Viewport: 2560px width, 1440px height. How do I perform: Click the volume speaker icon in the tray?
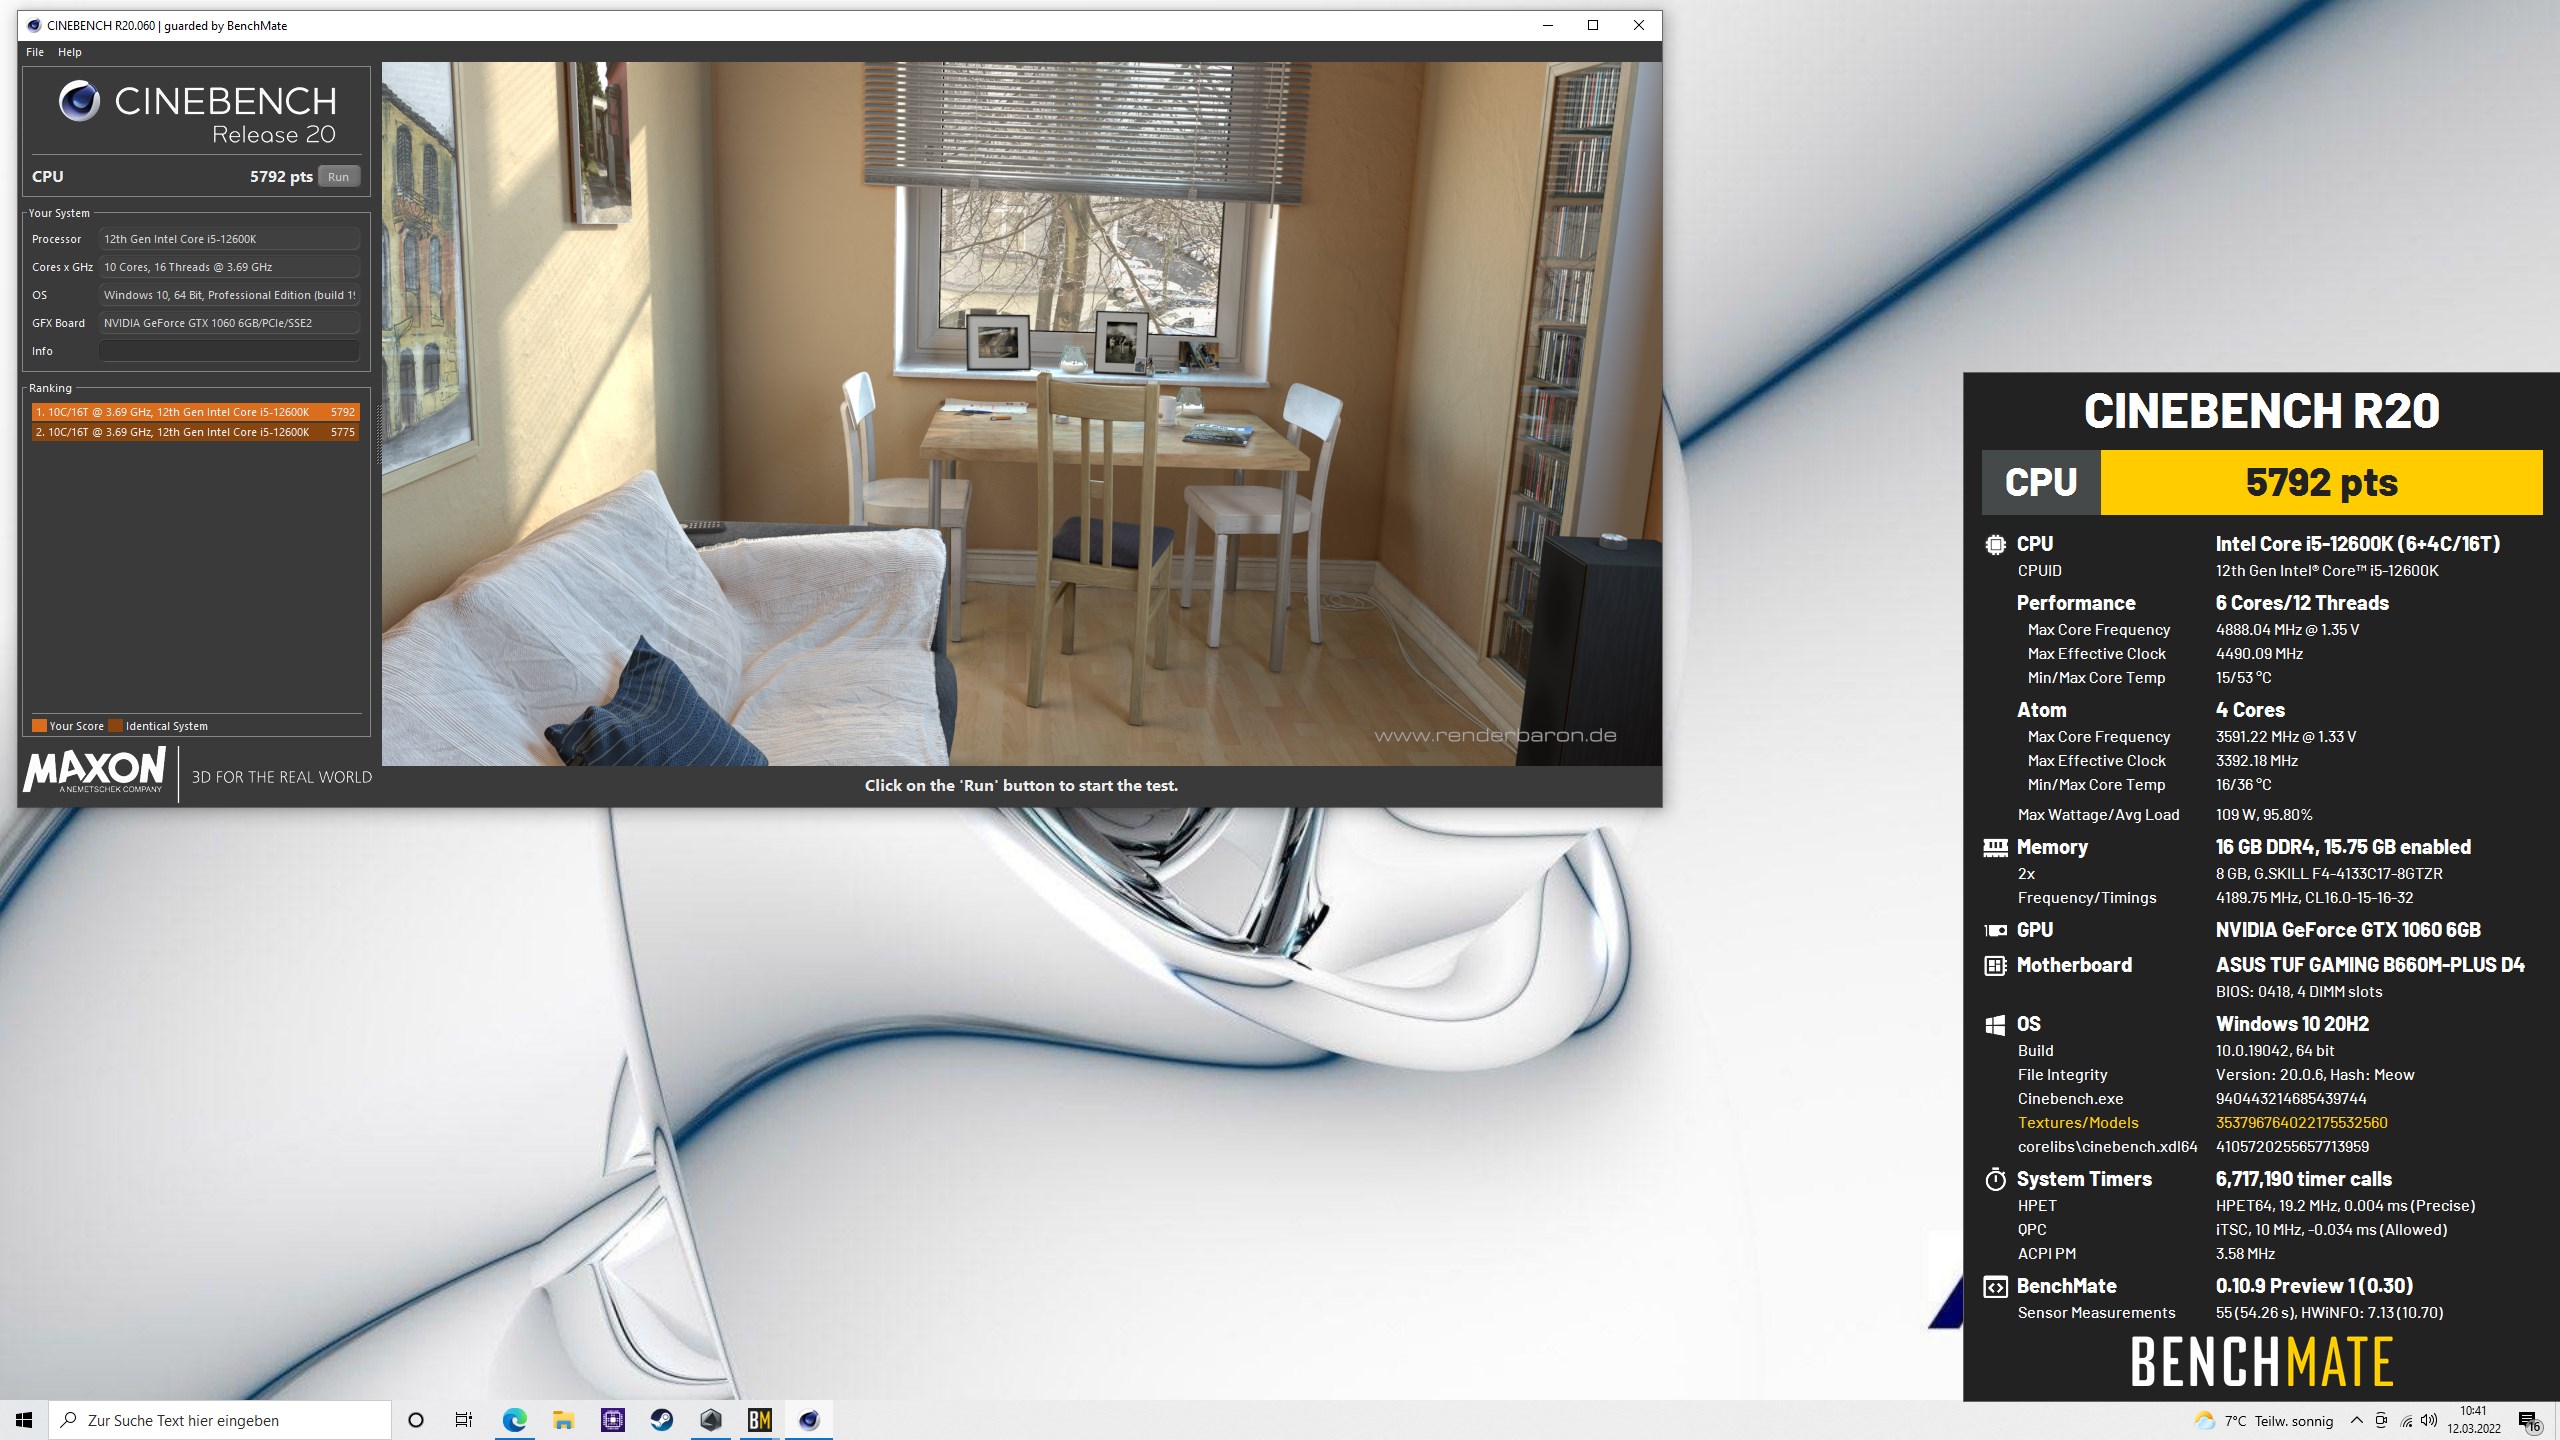tap(2430, 1421)
